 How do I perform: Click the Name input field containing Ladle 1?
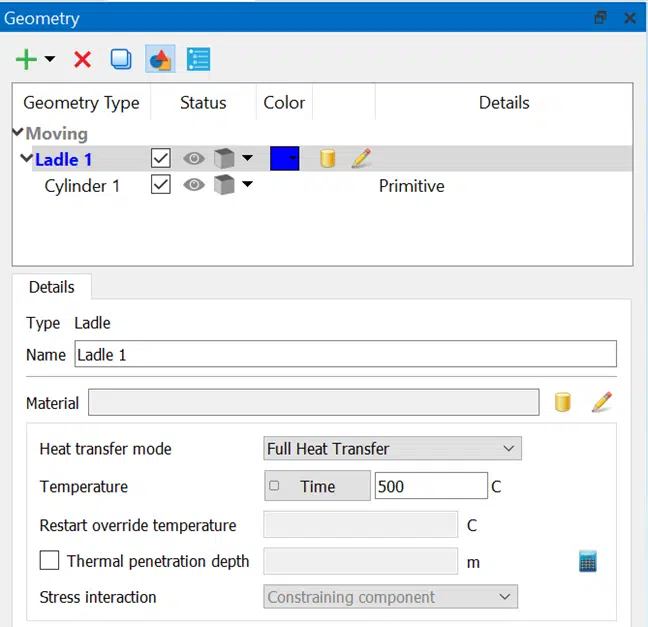pyautogui.click(x=345, y=354)
